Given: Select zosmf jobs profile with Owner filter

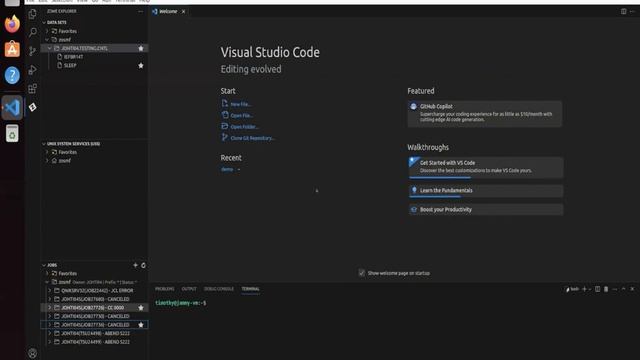Looking at the screenshot, I should pyautogui.click(x=94, y=282).
